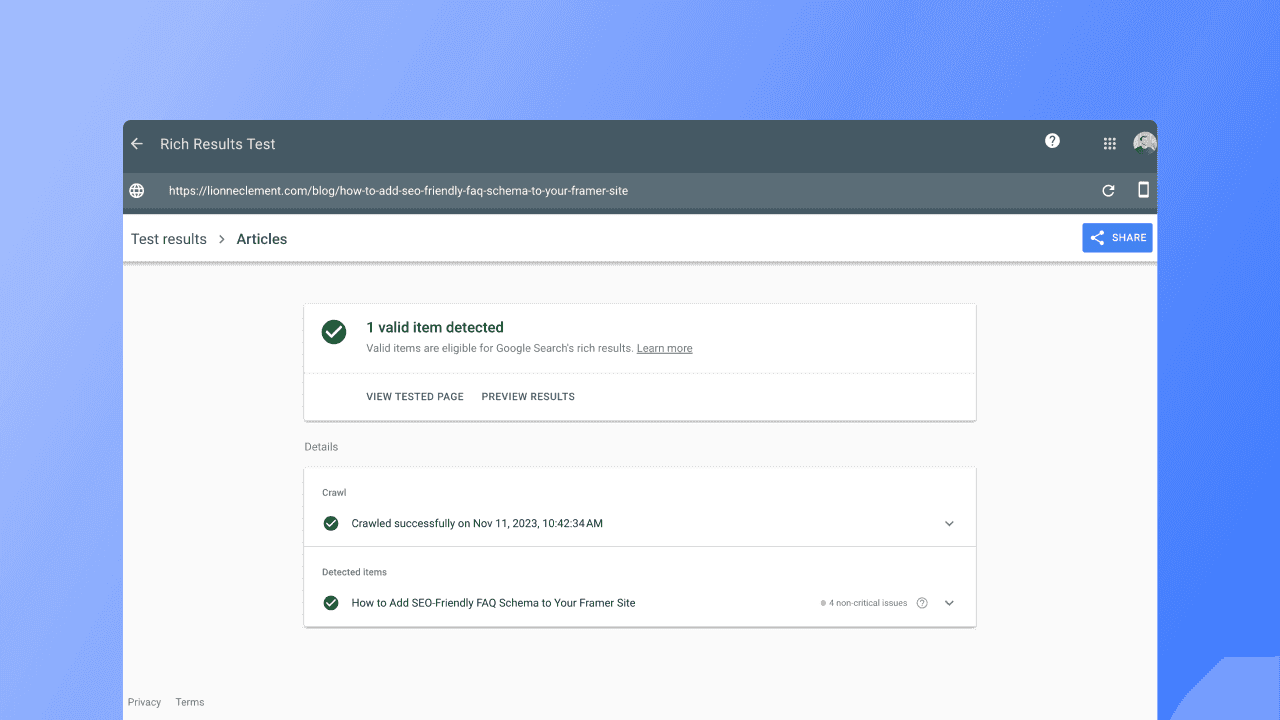Open the help question mark icon

1052,141
